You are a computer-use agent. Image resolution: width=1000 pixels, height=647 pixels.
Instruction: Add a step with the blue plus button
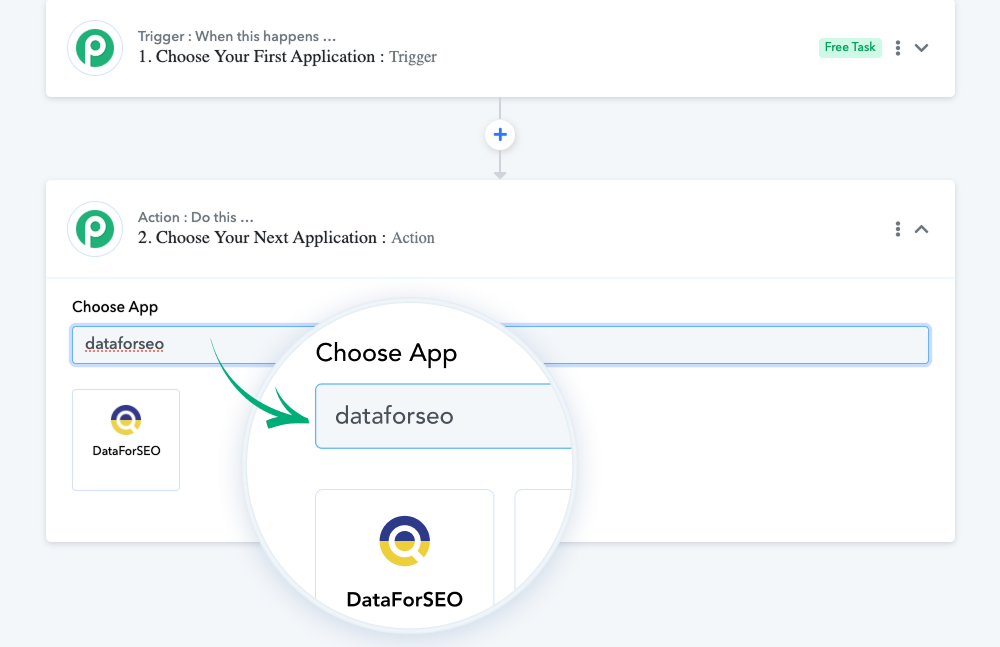pos(500,135)
